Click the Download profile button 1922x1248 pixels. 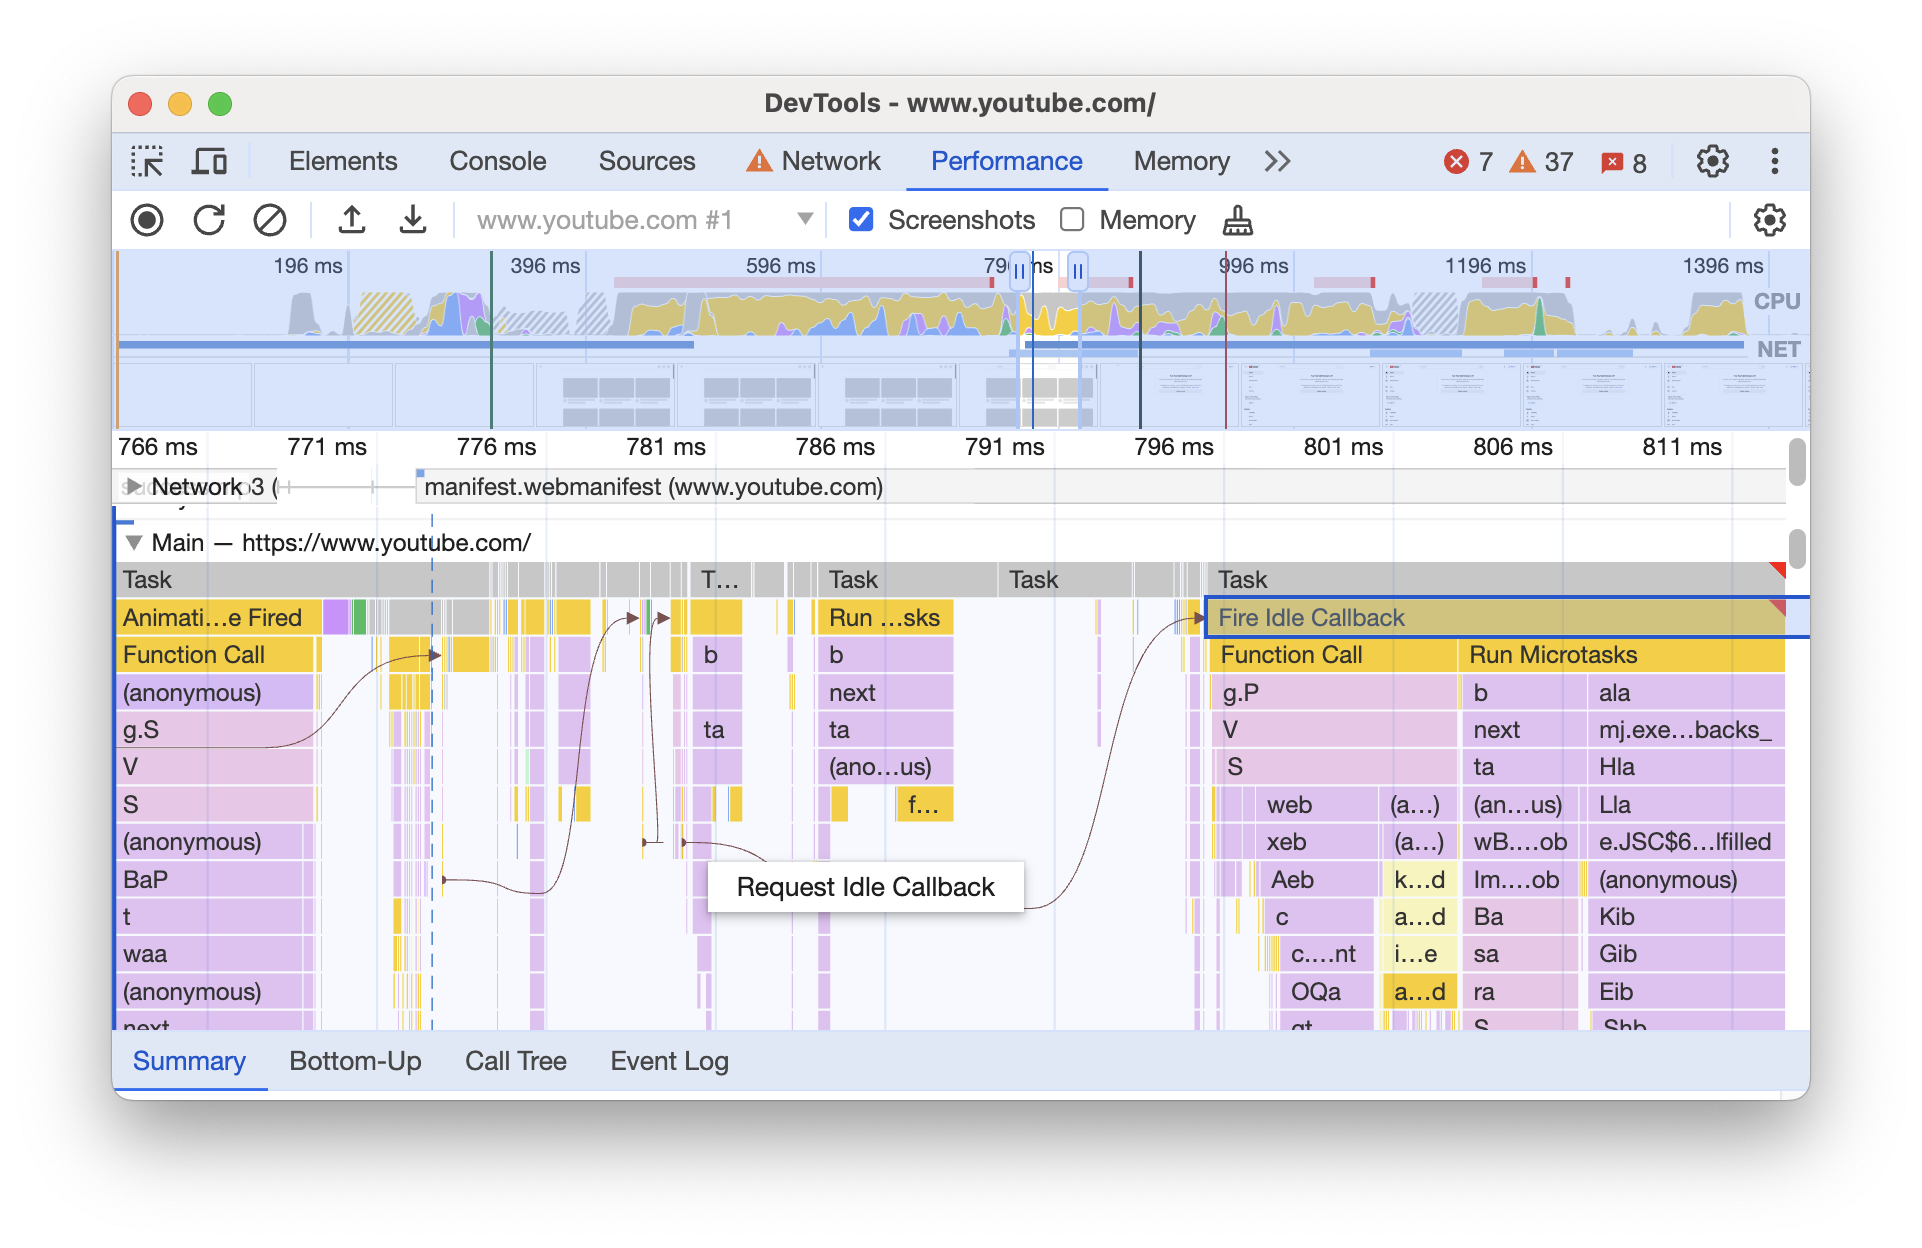point(415,219)
